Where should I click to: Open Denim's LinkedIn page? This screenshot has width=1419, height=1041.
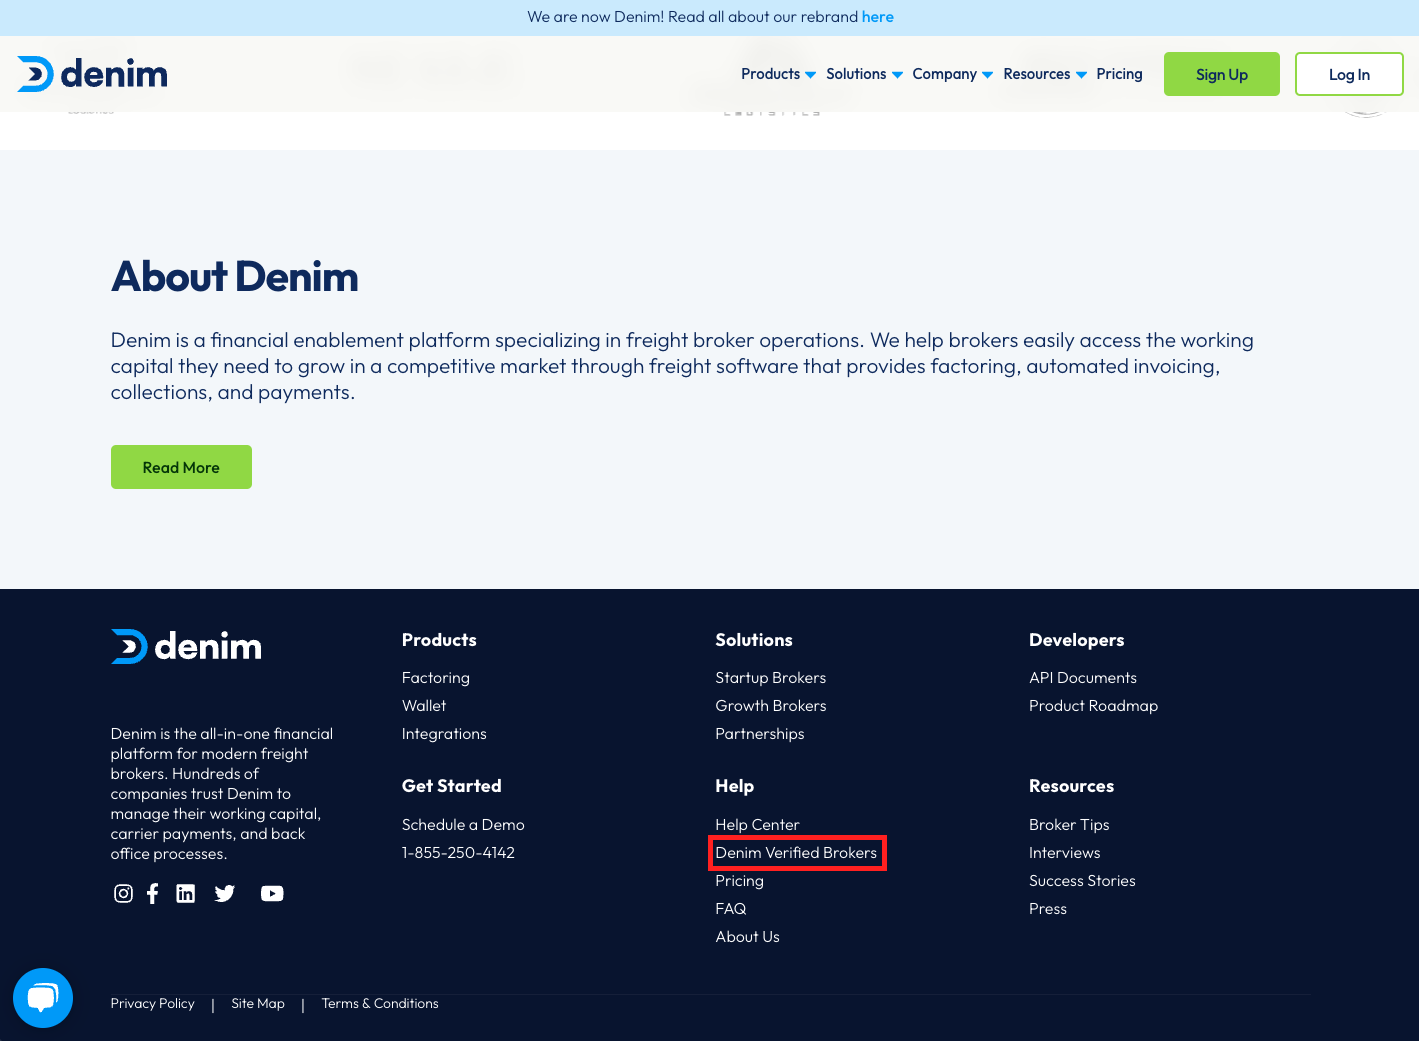186,893
